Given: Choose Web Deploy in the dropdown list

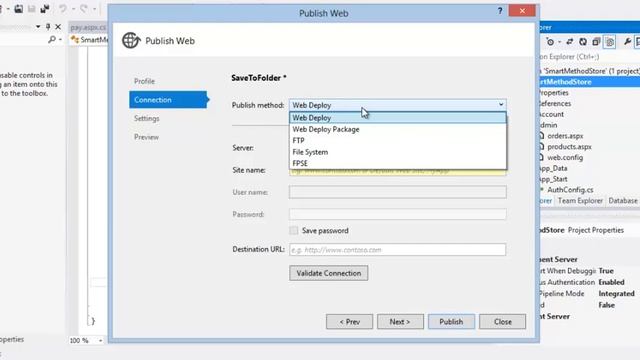Looking at the screenshot, I should [x=398, y=118].
